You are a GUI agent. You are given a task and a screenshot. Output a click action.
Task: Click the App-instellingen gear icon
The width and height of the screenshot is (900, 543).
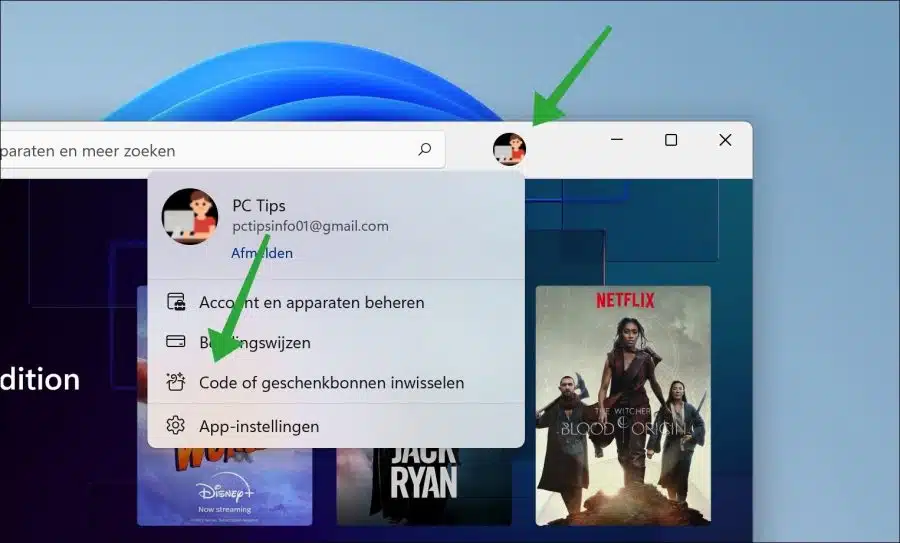pyautogui.click(x=176, y=425)
